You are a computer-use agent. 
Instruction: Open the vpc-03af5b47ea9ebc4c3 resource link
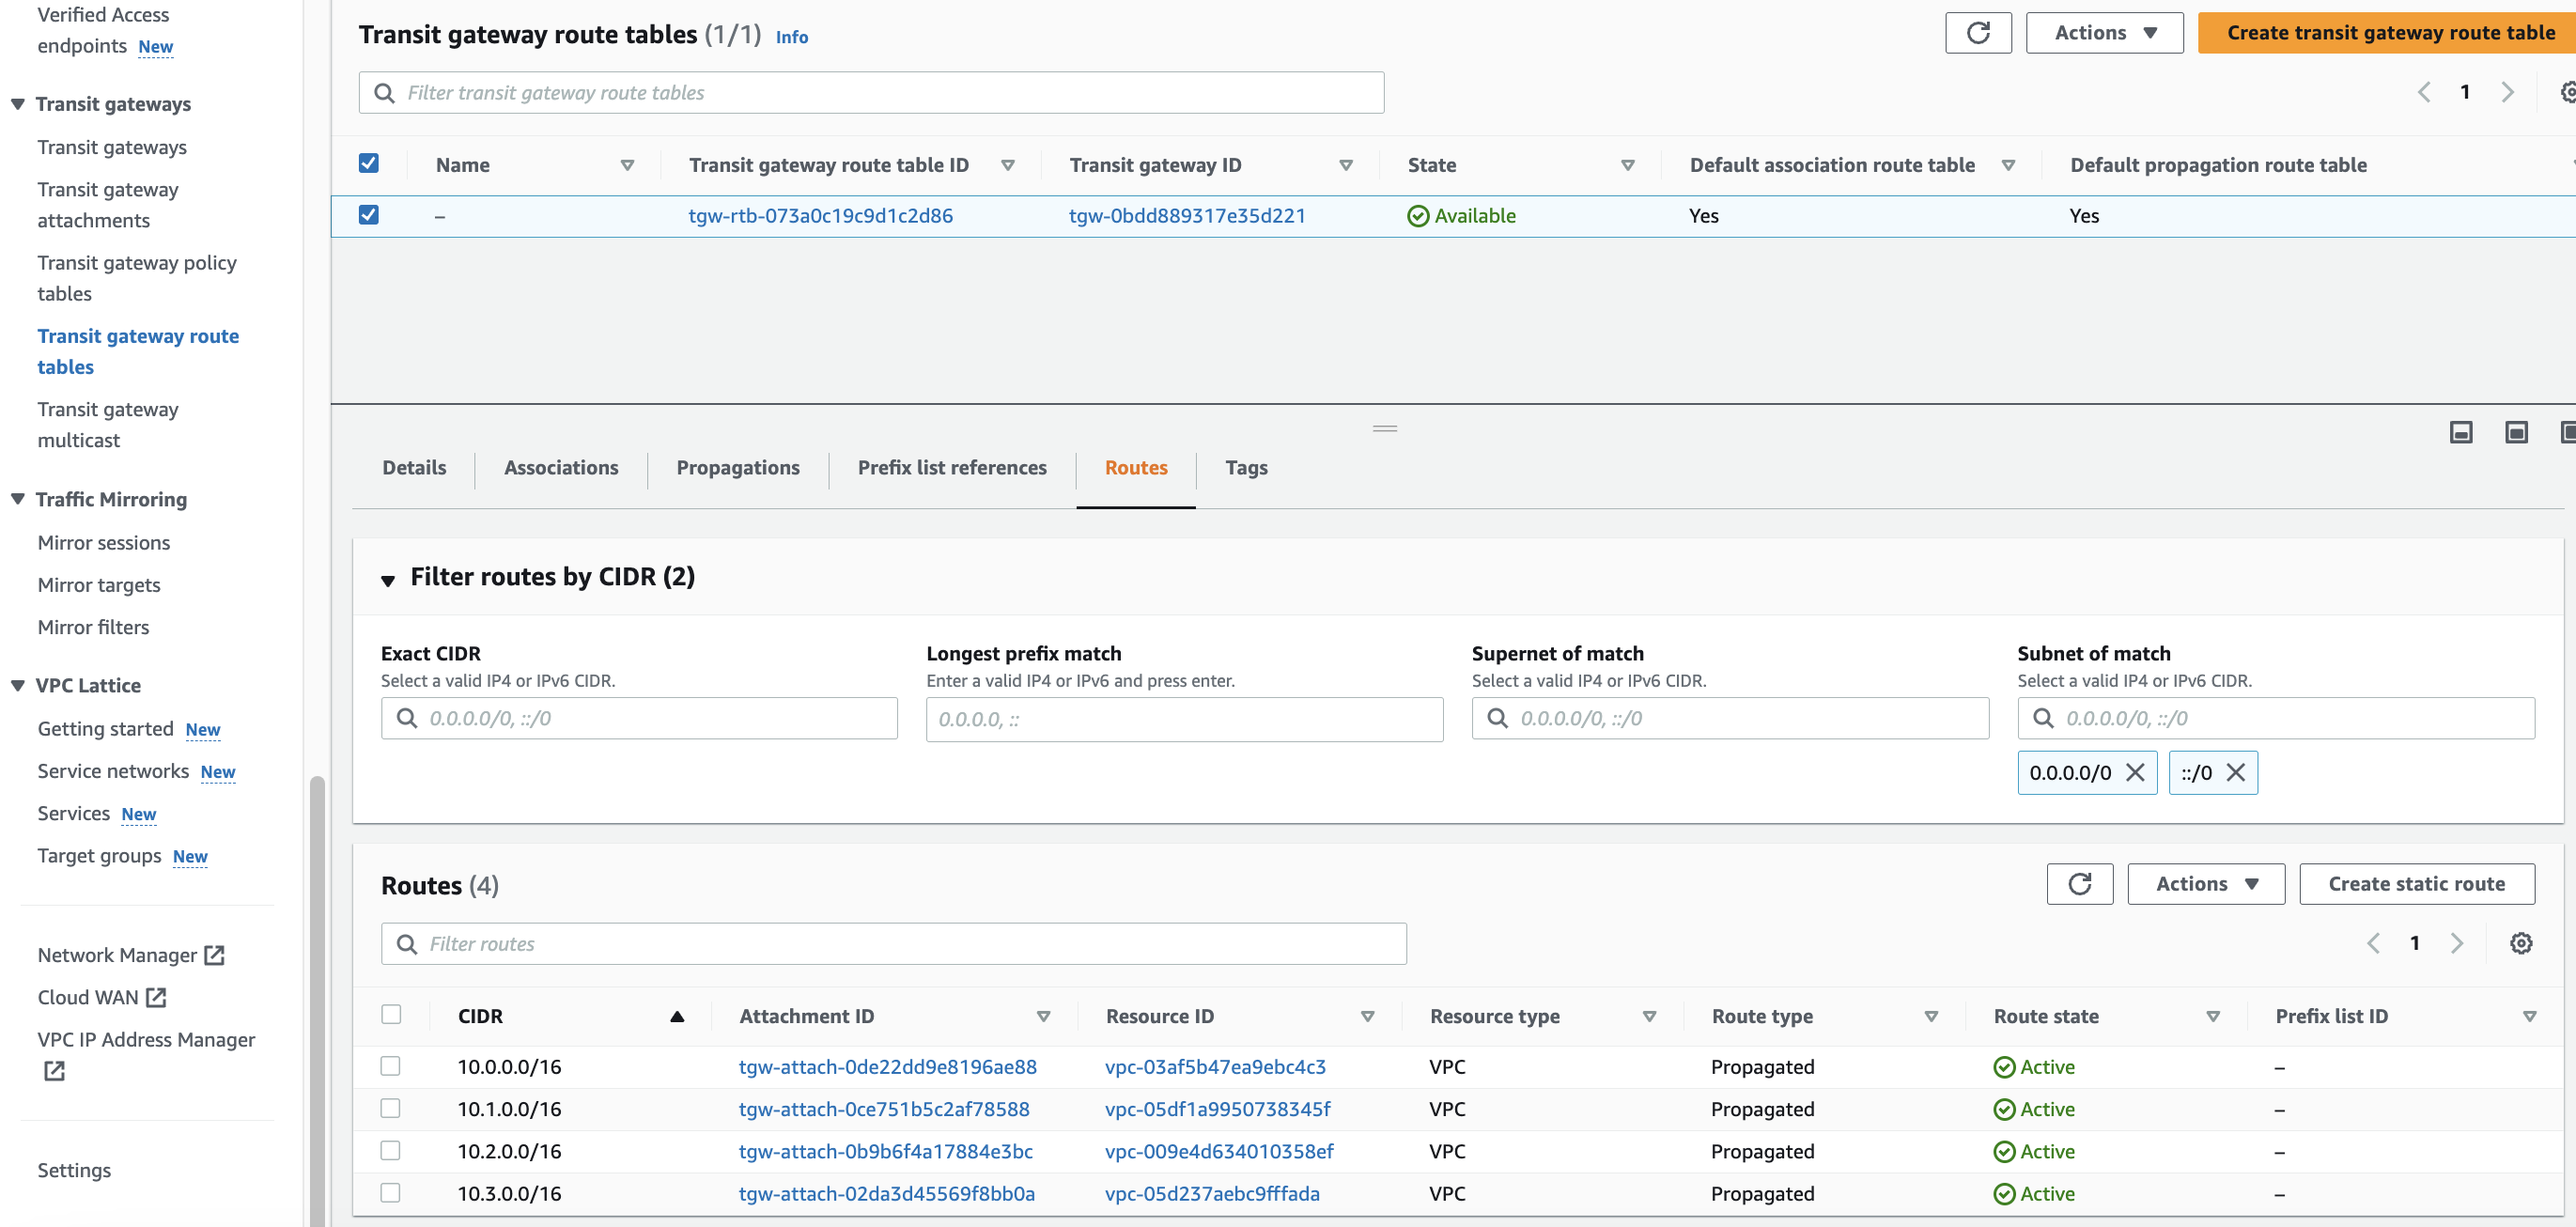1214,1066
